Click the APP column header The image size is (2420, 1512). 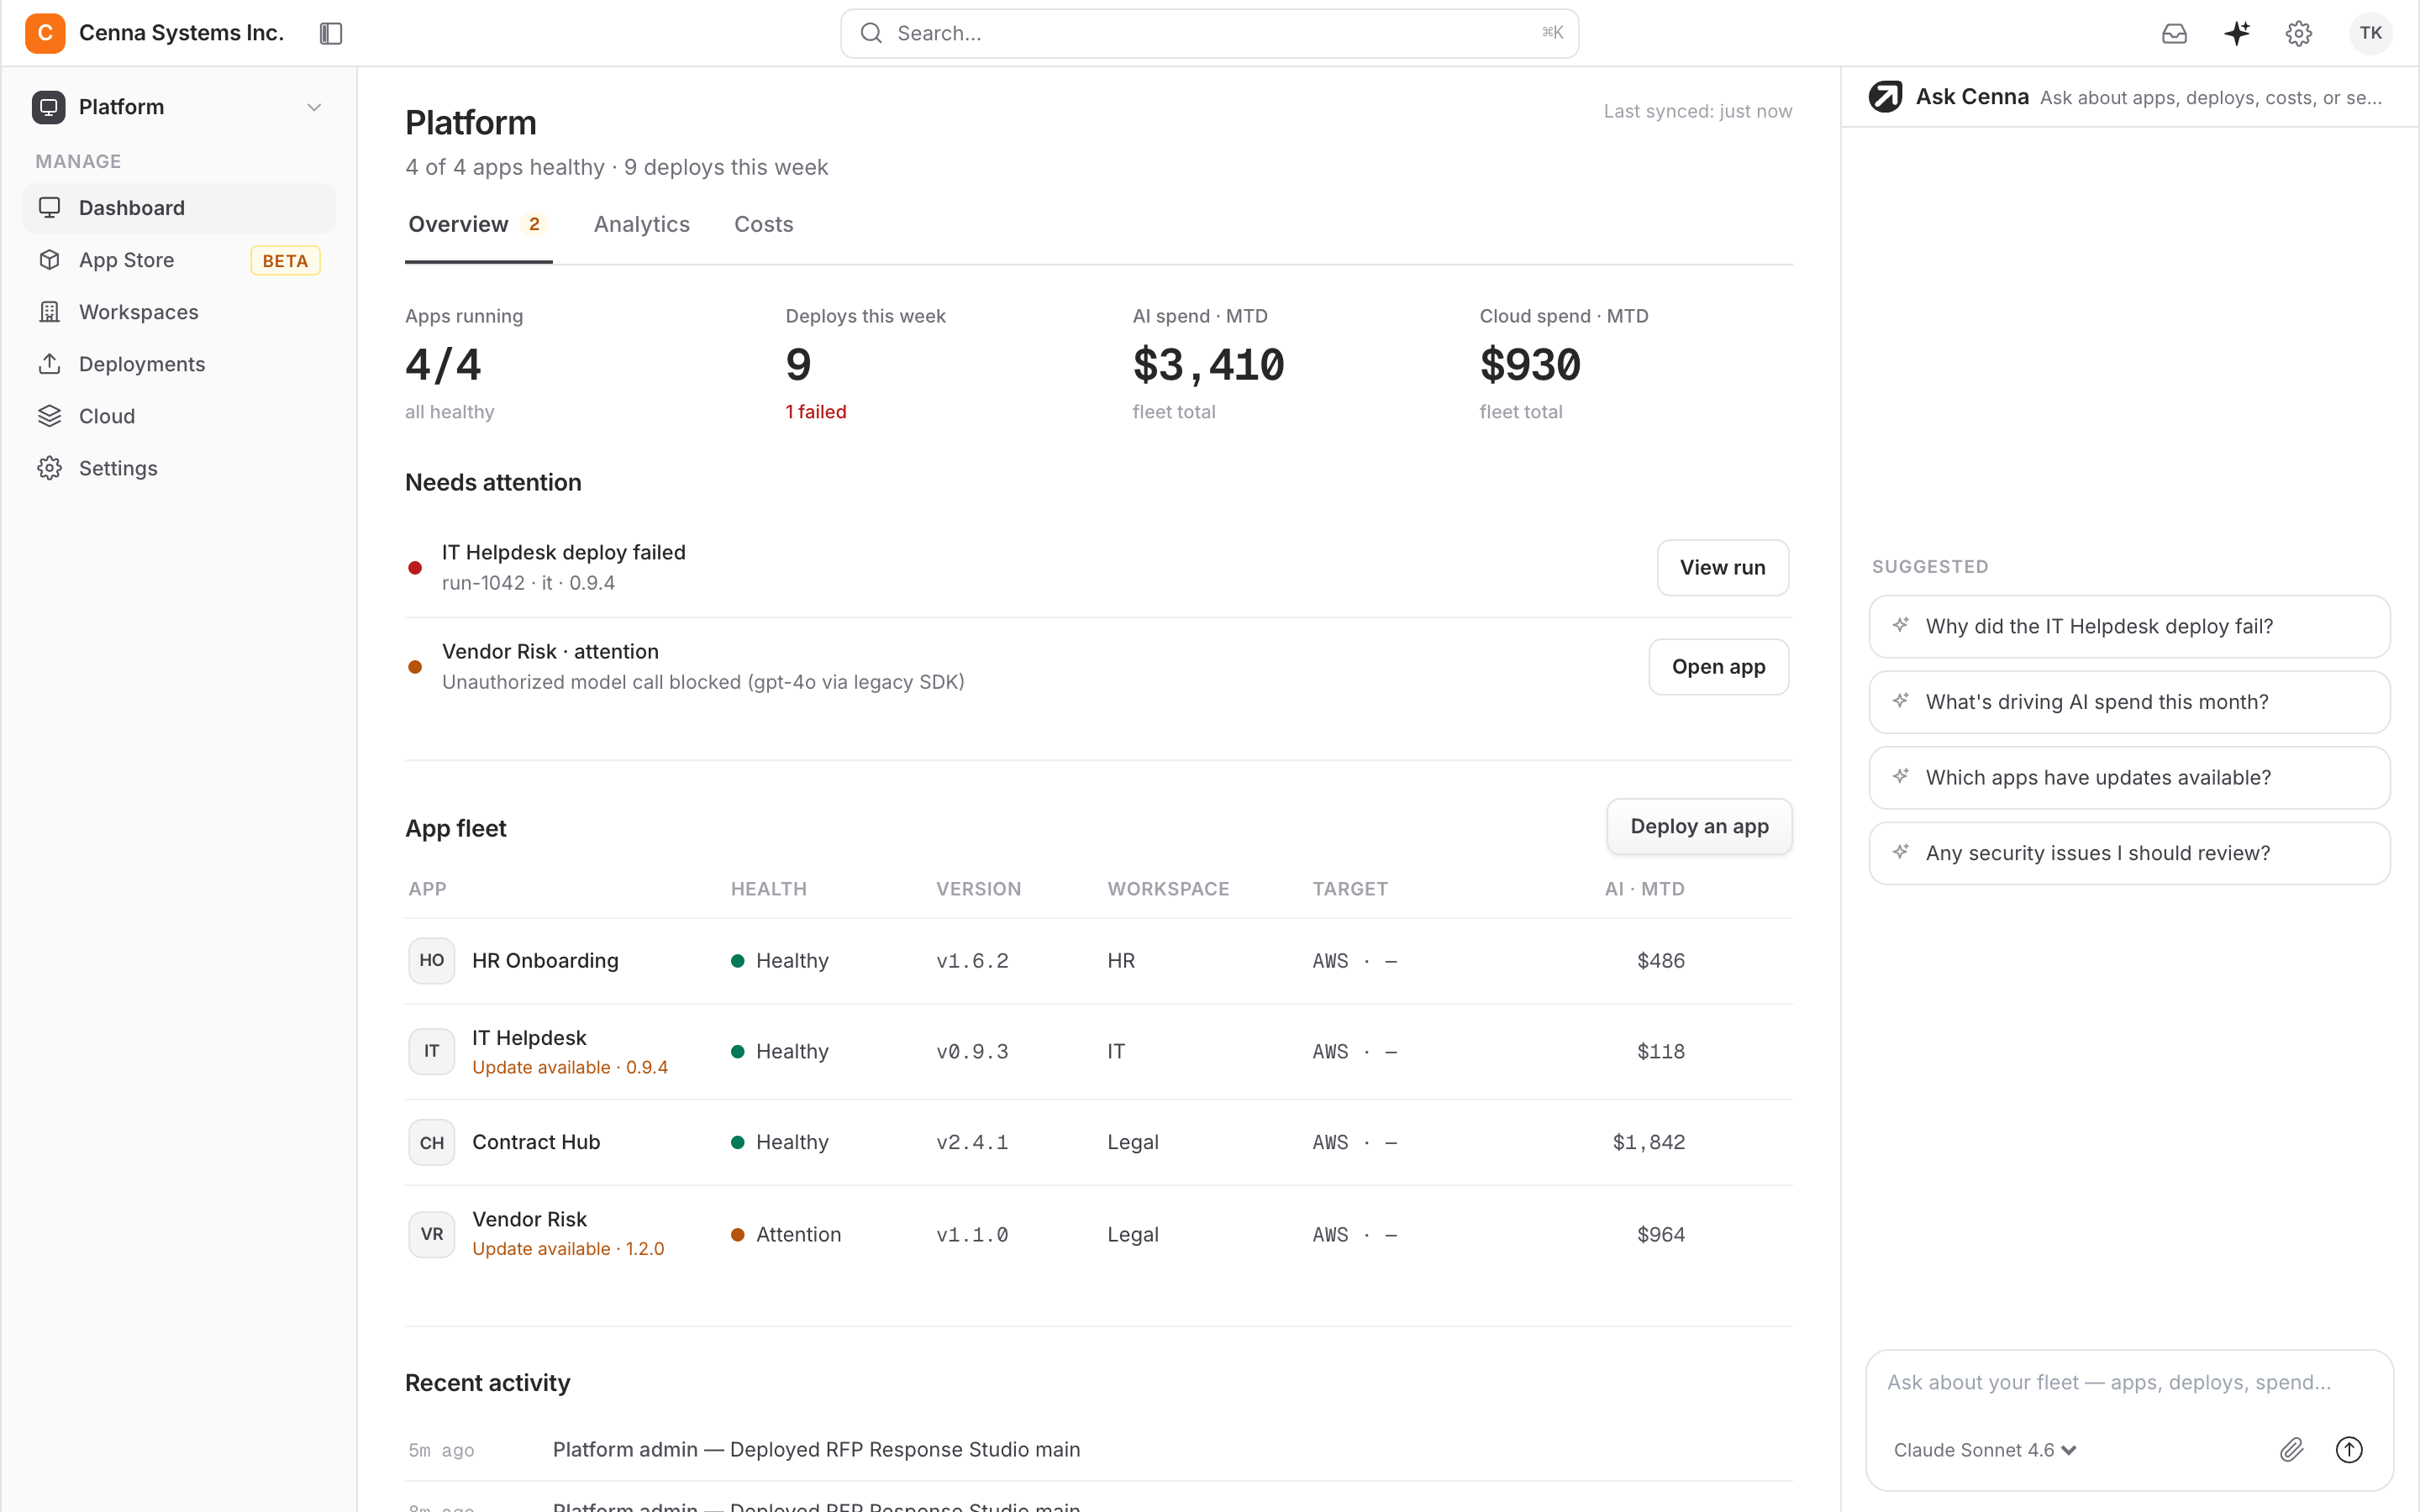coord(427,889)
